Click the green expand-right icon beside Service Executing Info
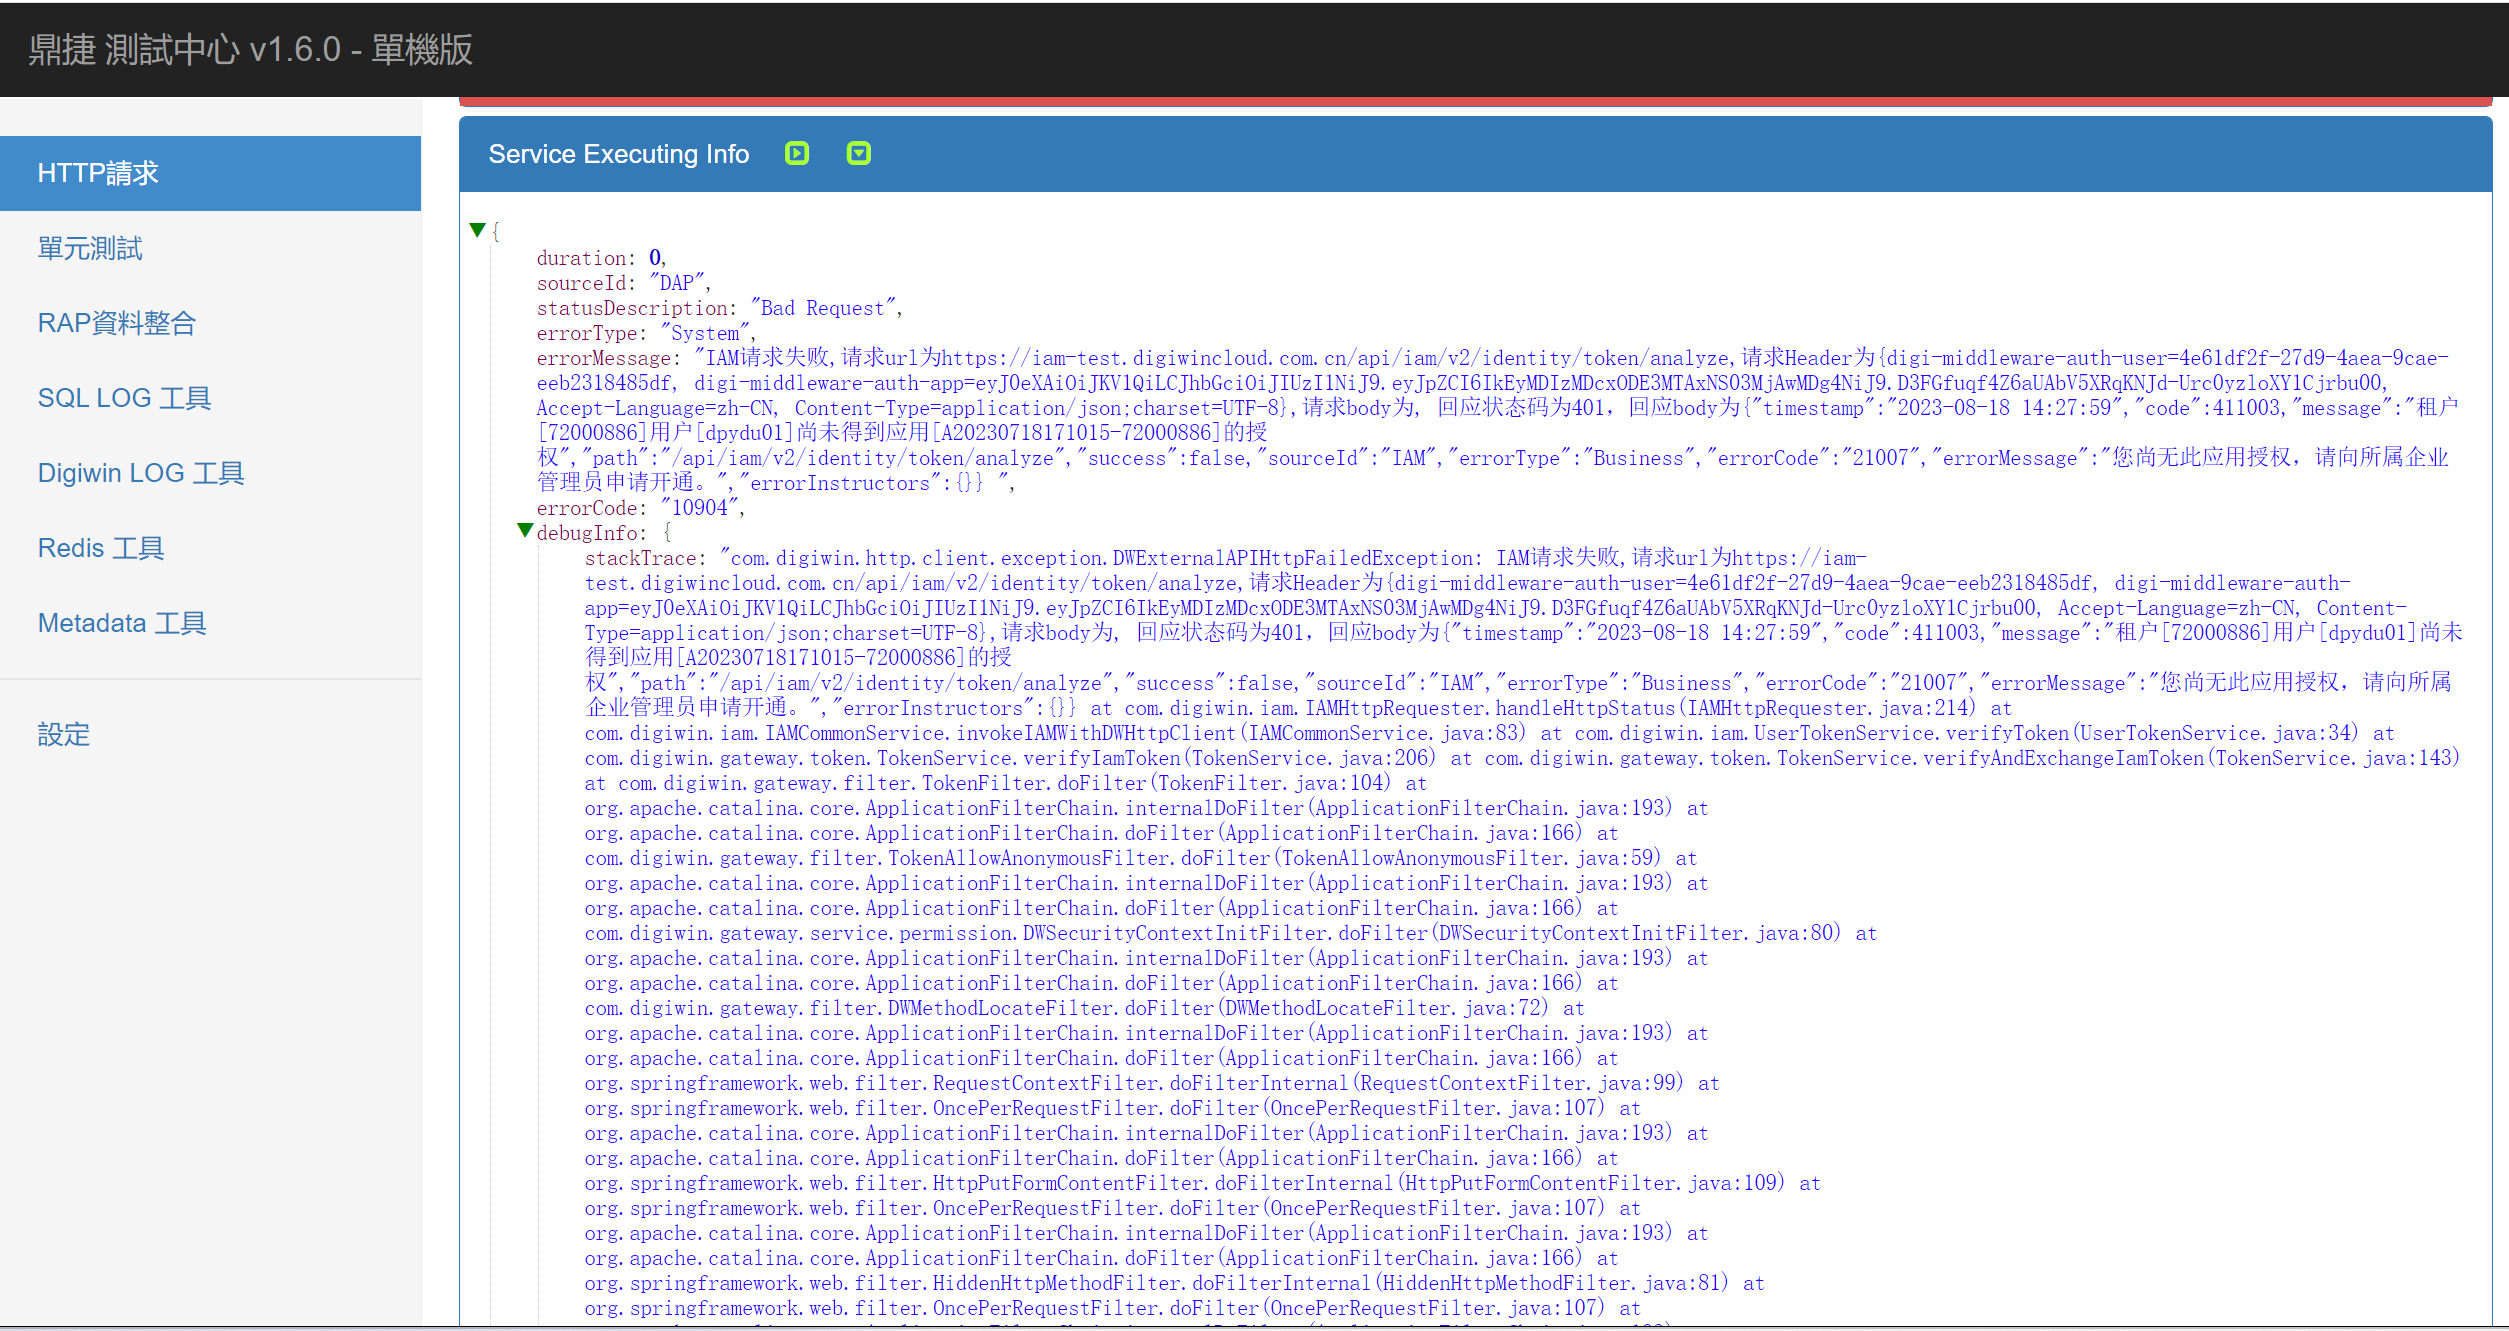 click(796, 153)
